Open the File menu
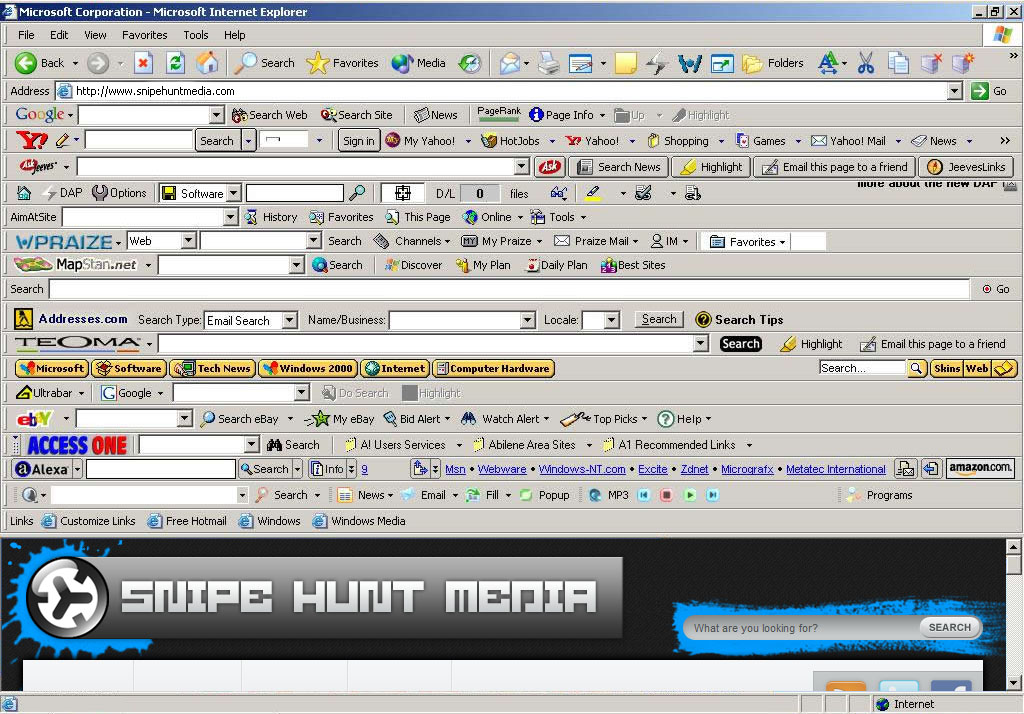 pyautogui.click(x=26, y=35)
